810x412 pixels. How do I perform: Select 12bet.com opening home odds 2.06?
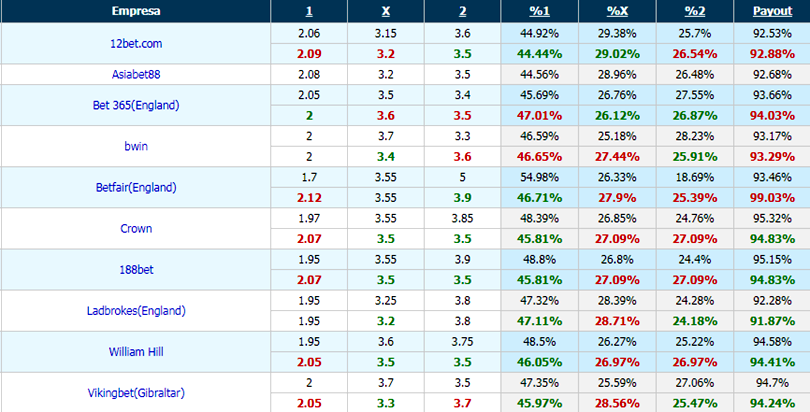coord(309,34)
